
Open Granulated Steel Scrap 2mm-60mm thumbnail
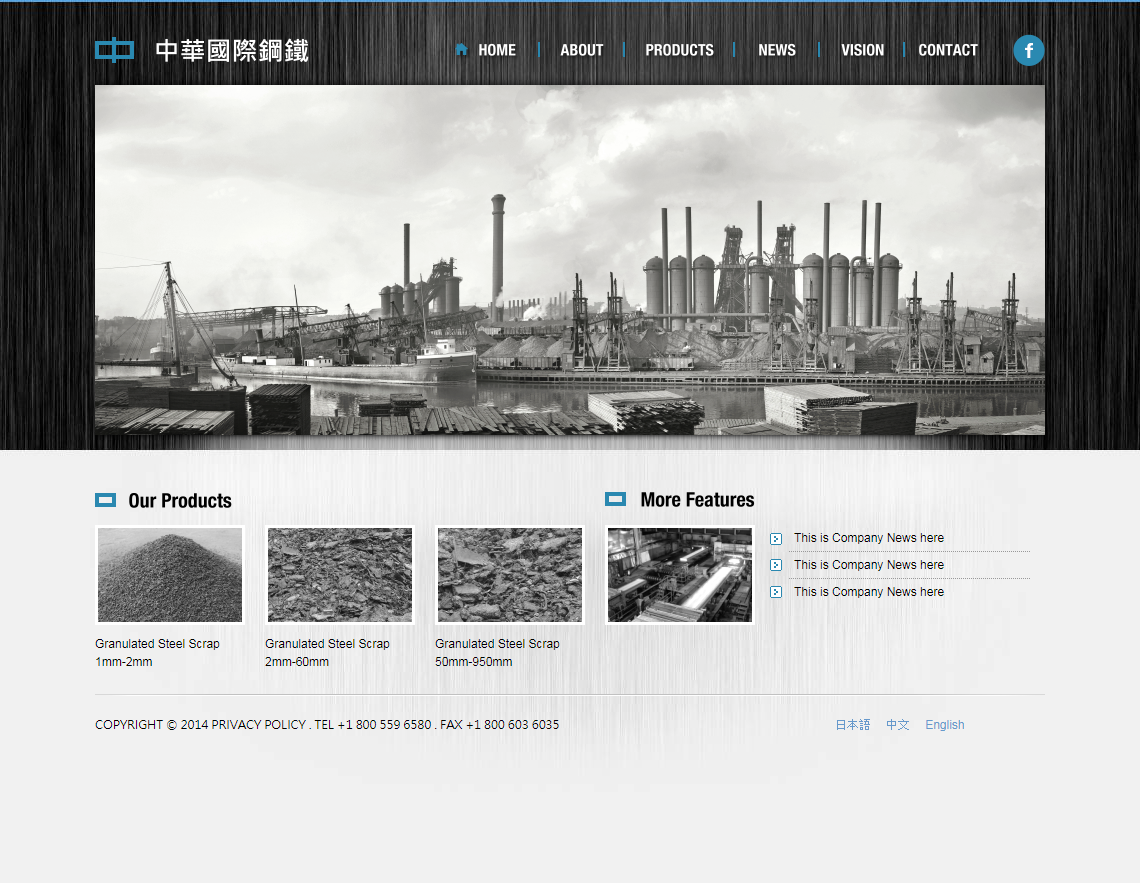[340, 575]
